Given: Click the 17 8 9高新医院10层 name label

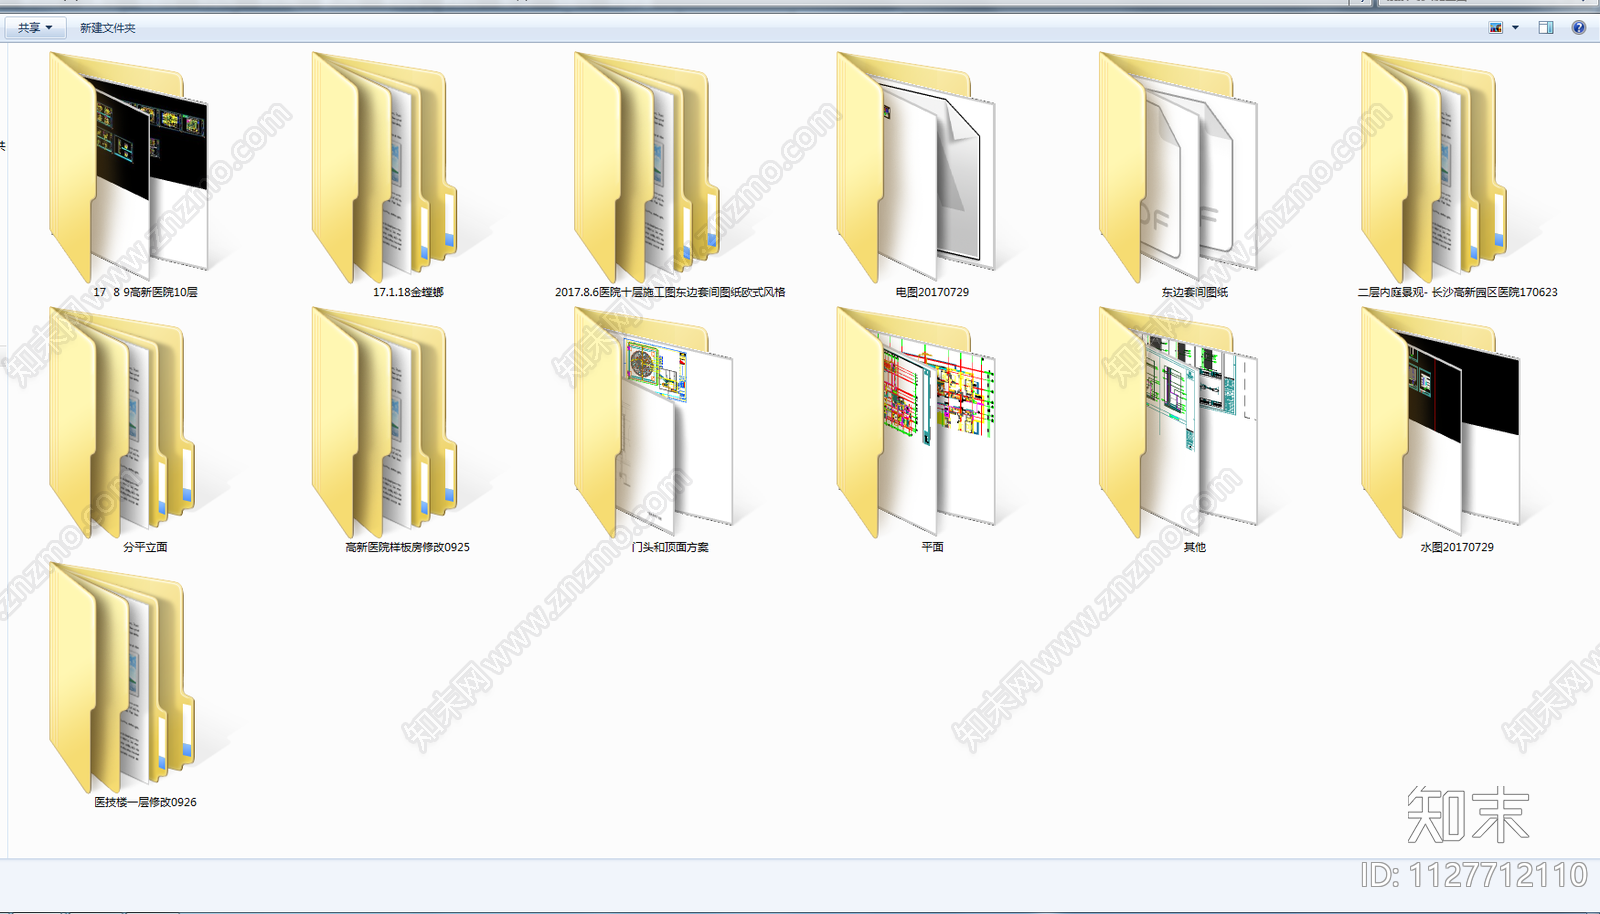Looking at the screenshot, I should (145, 292).
